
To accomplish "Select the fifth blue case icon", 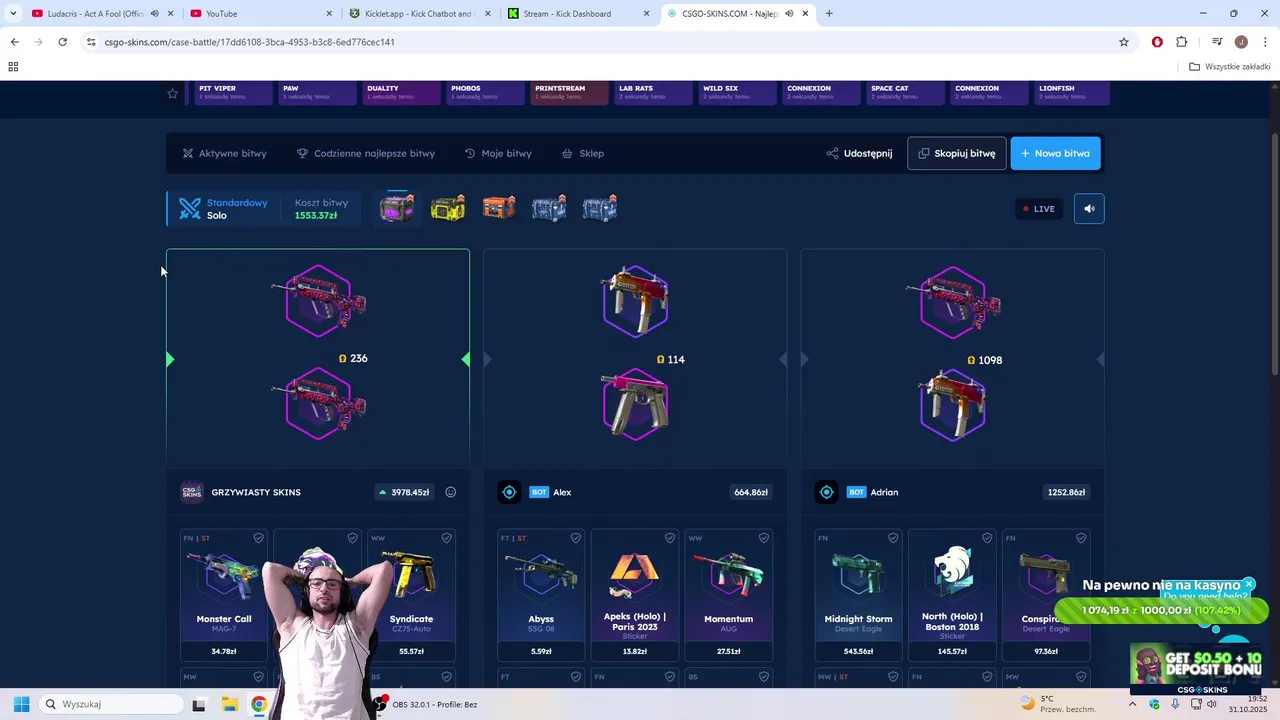I will [600, 208].
